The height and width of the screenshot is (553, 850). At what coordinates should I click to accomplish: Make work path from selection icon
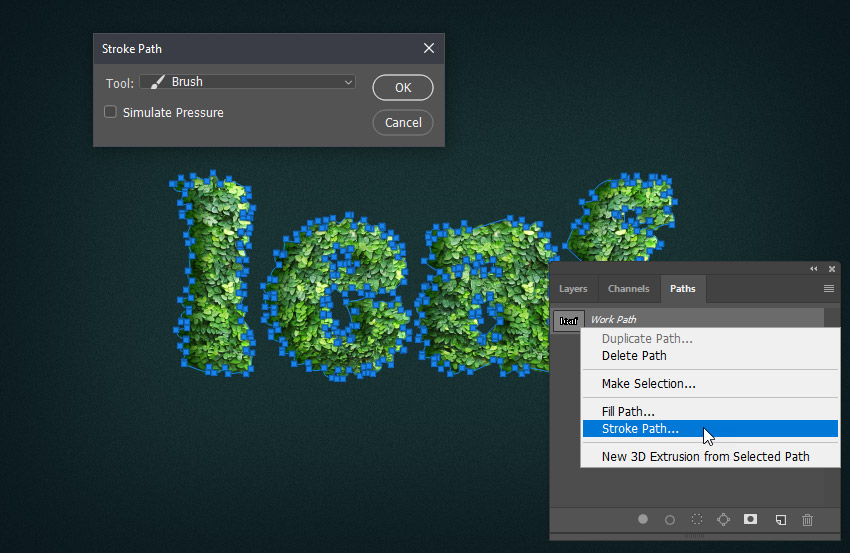click(723, 519)
